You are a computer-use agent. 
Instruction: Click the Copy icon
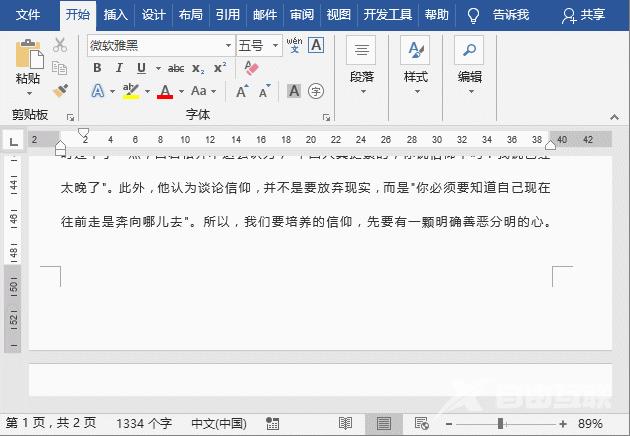point(59,68)
